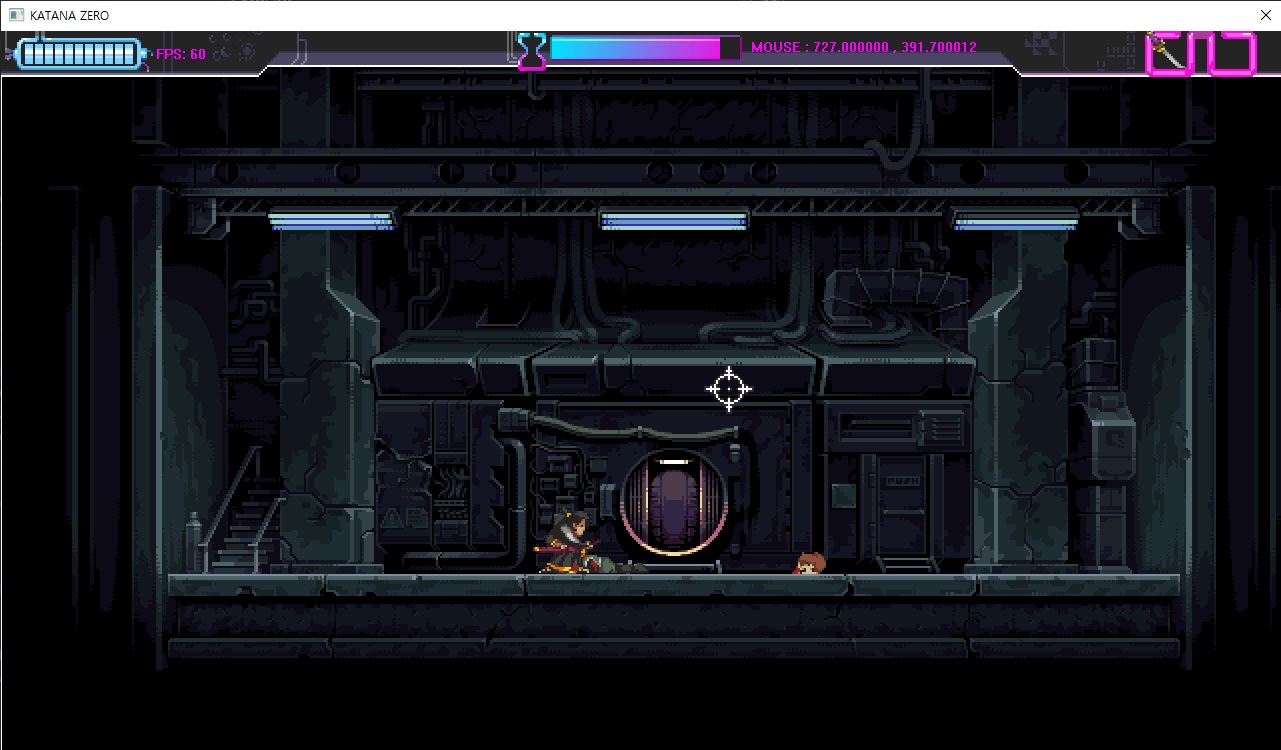Click the KATANA ZERO window app icon
The width and height of the screenshot is (1281, 750).
[16, 15]
